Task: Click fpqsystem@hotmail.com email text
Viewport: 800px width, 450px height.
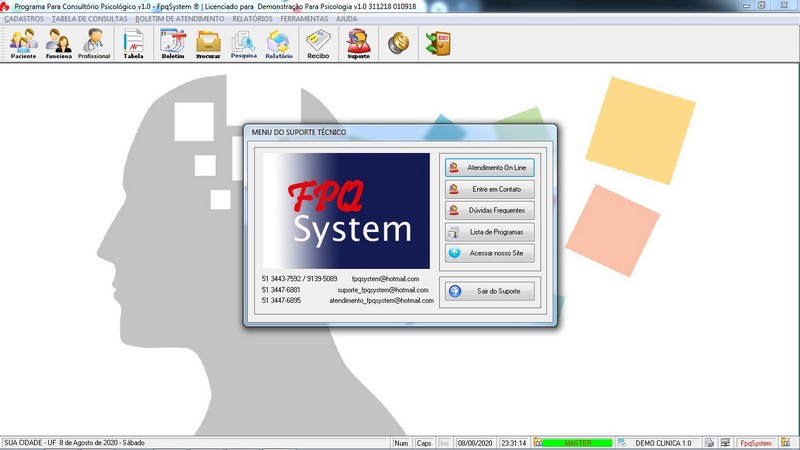Action: coord(385,279)
